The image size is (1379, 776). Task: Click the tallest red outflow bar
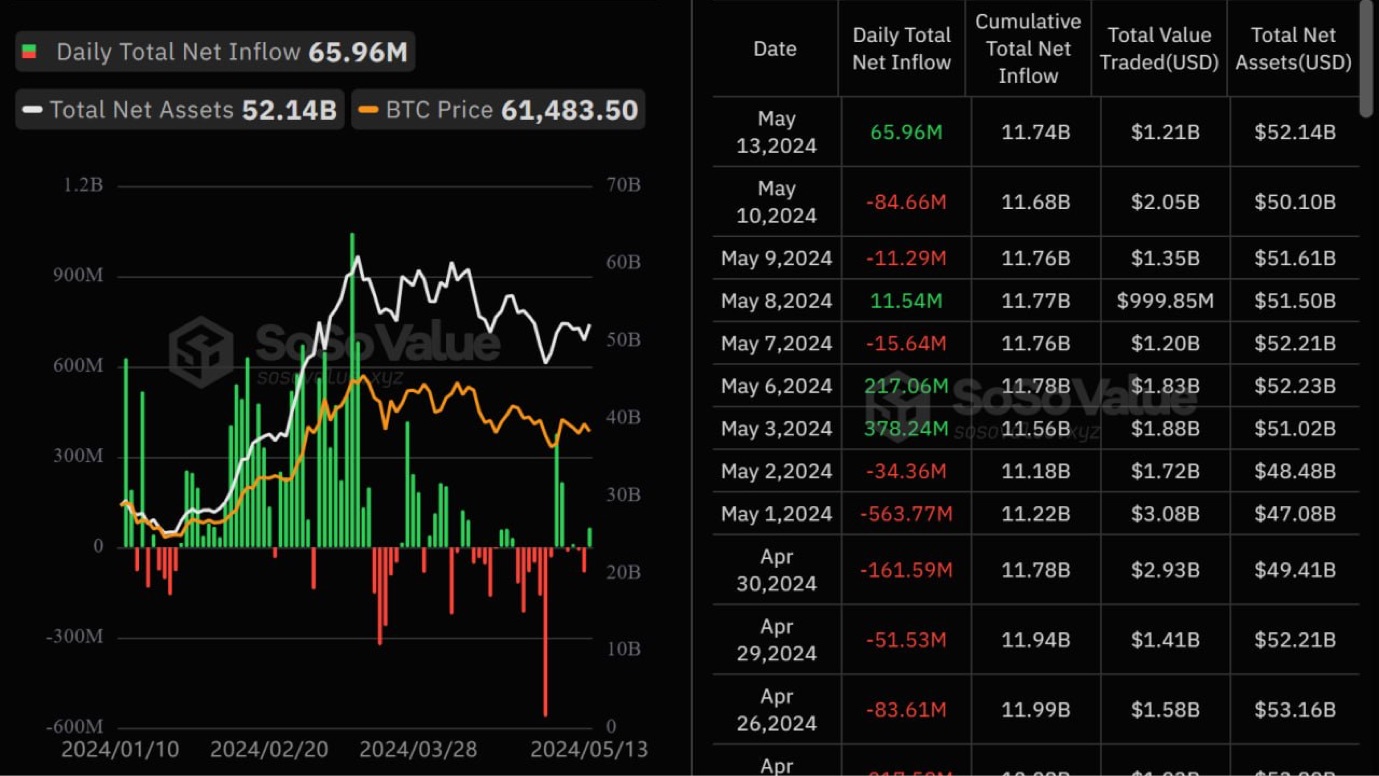click(x=545, y=630)
